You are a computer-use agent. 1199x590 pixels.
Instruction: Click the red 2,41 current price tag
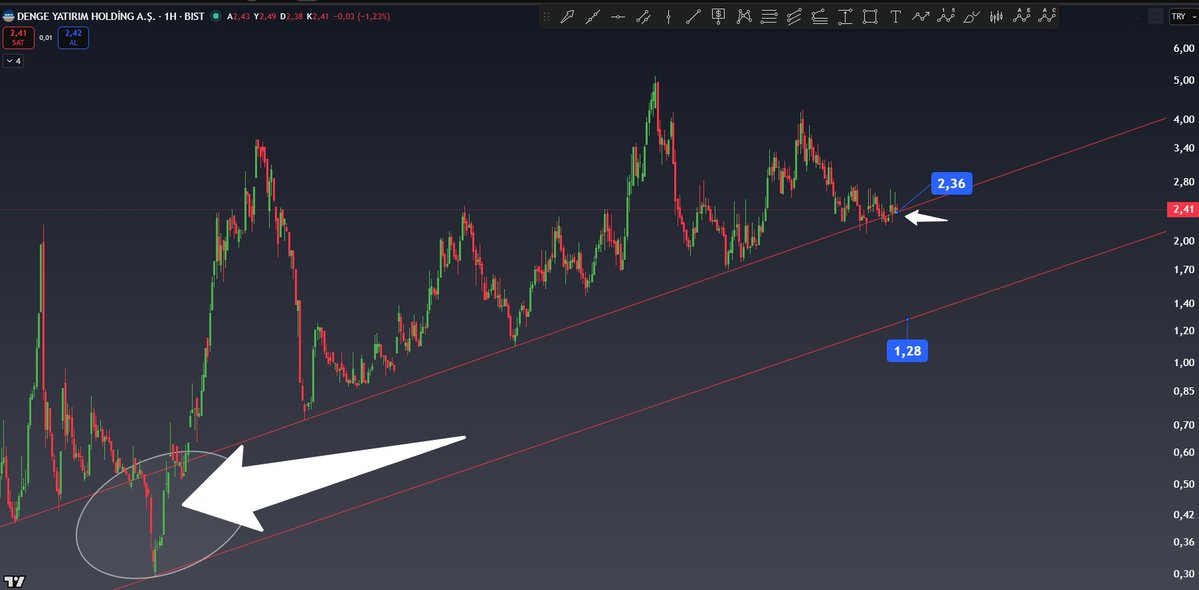click(1182, 209)
